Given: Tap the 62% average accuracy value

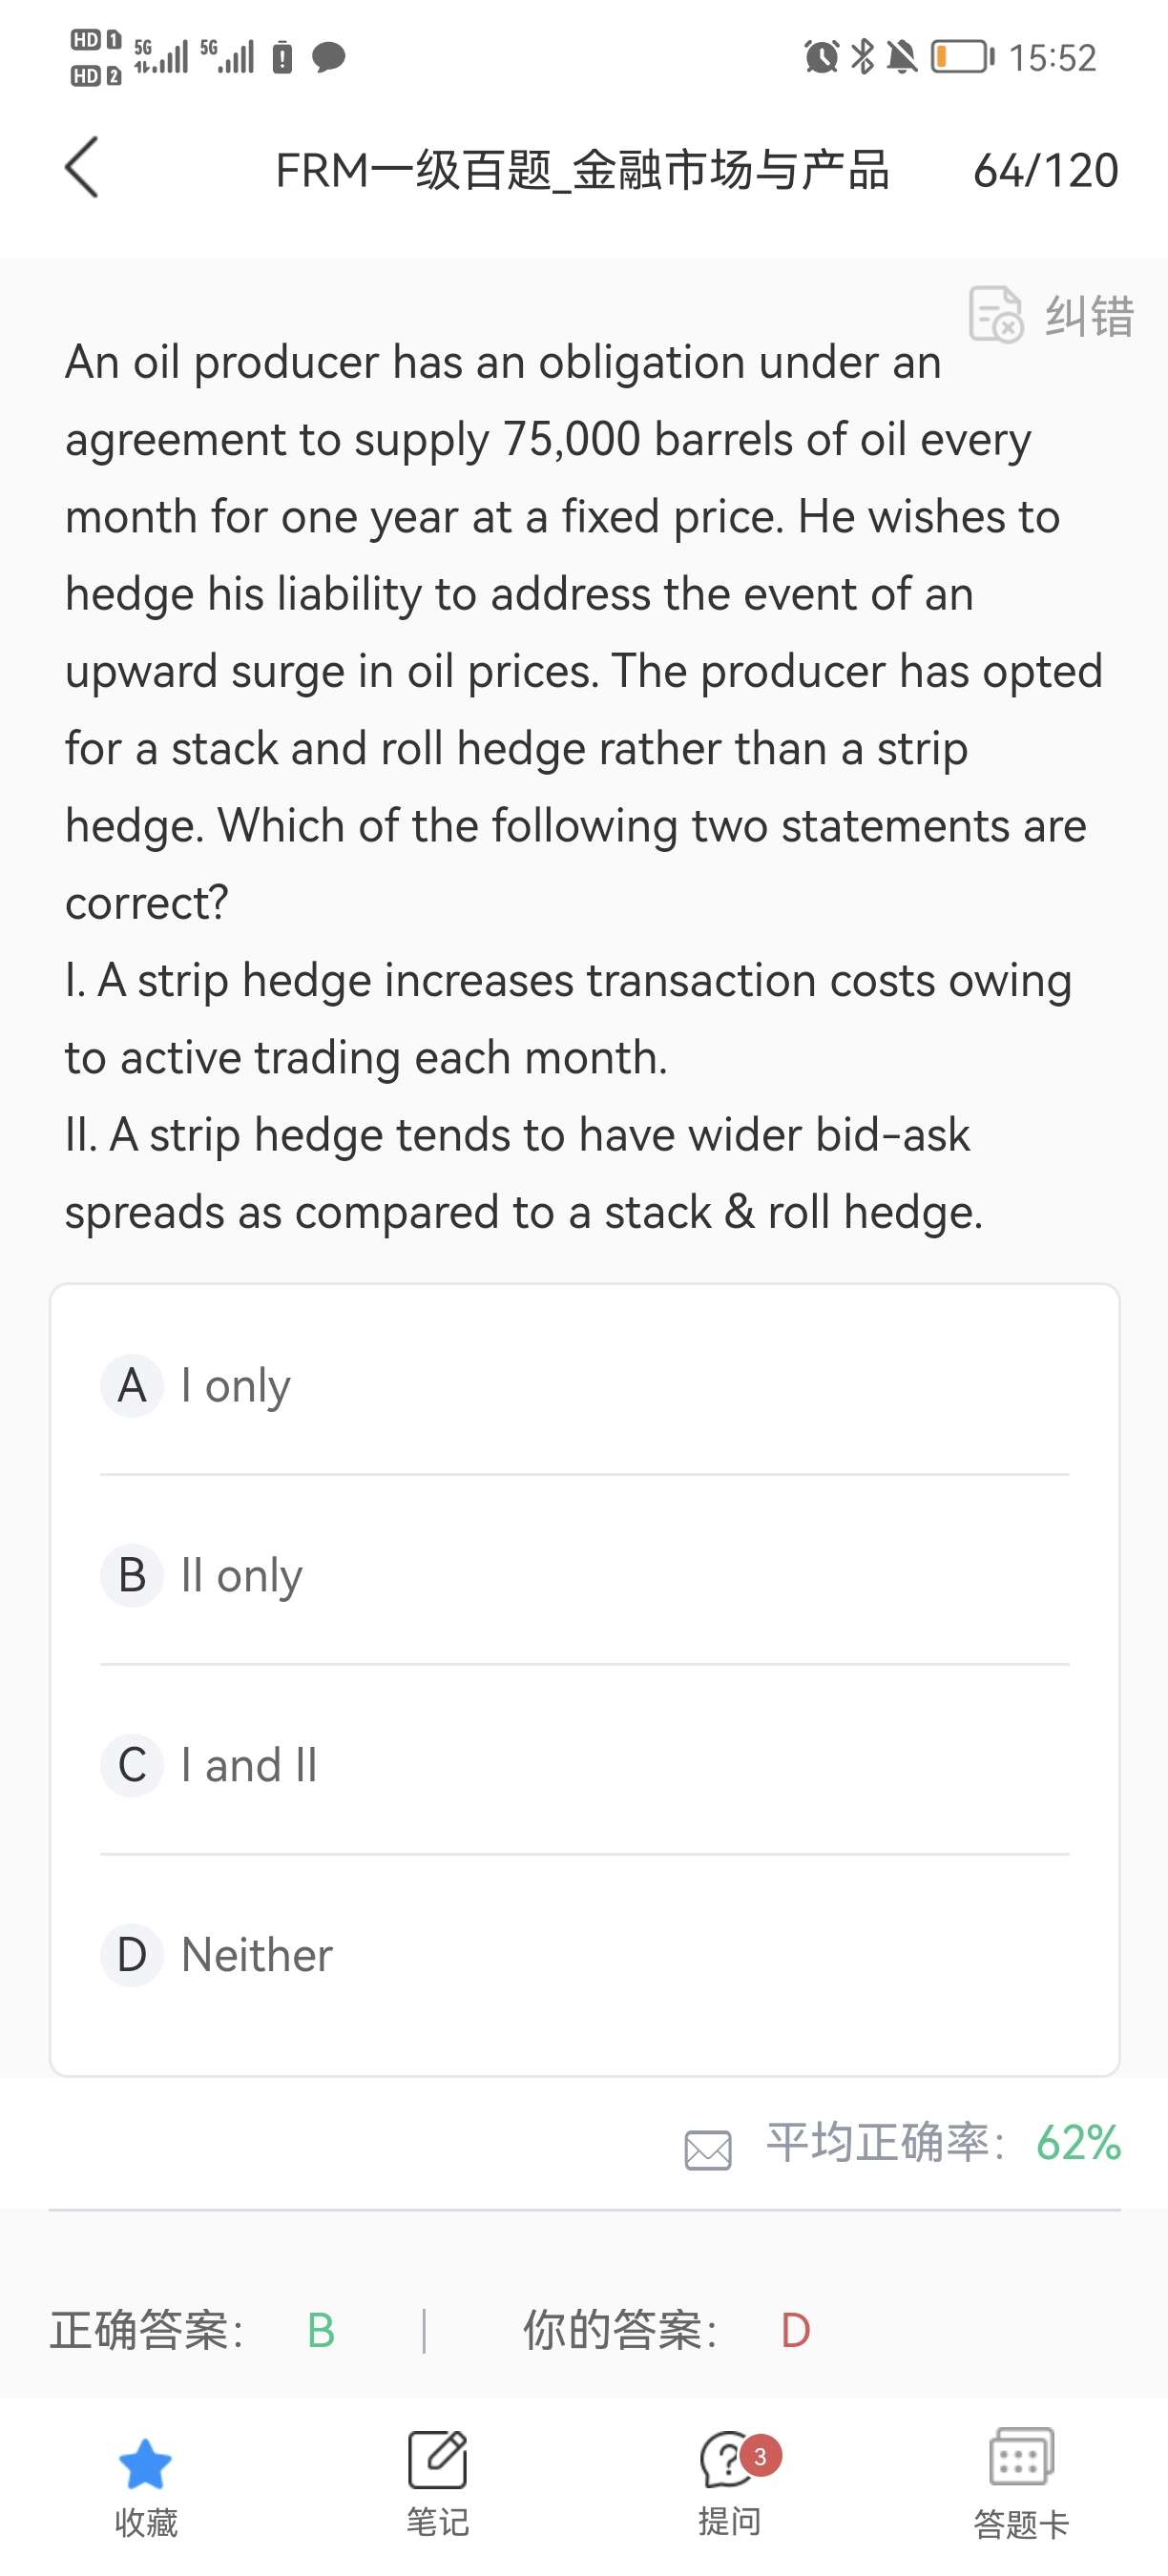Looking at the screenshot, I should pyautogui.click(x=1078, y=2144).
